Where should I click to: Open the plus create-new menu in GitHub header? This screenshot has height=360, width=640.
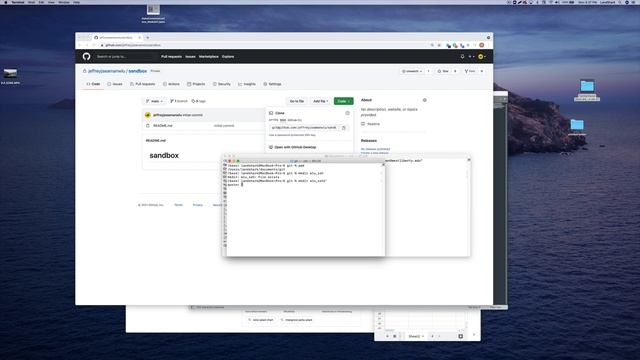pos(471,57)
